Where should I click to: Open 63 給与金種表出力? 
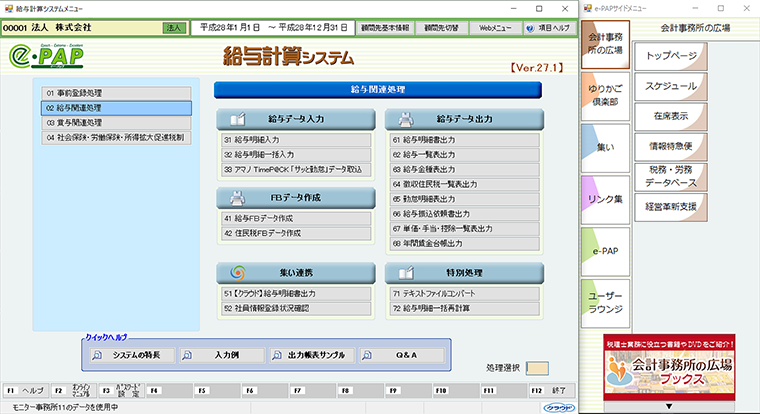[x=465, y=170]
